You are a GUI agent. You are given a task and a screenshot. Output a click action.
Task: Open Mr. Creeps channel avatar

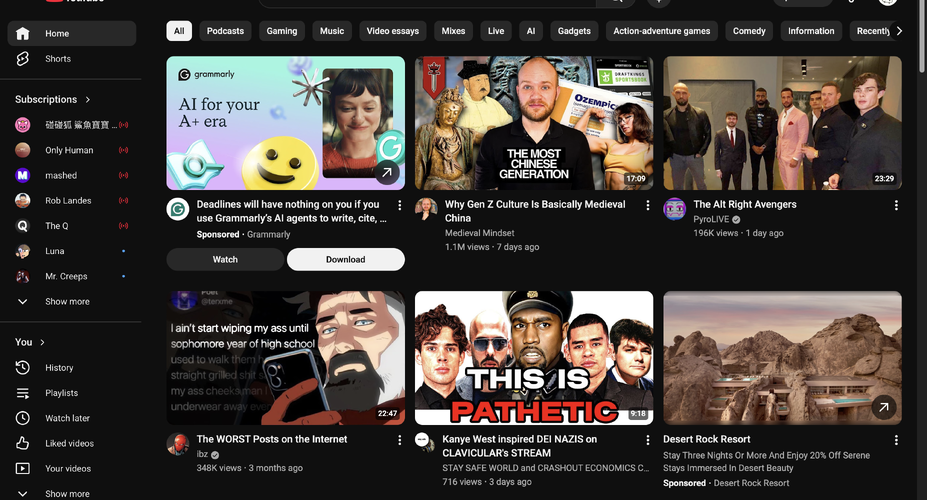22,276
